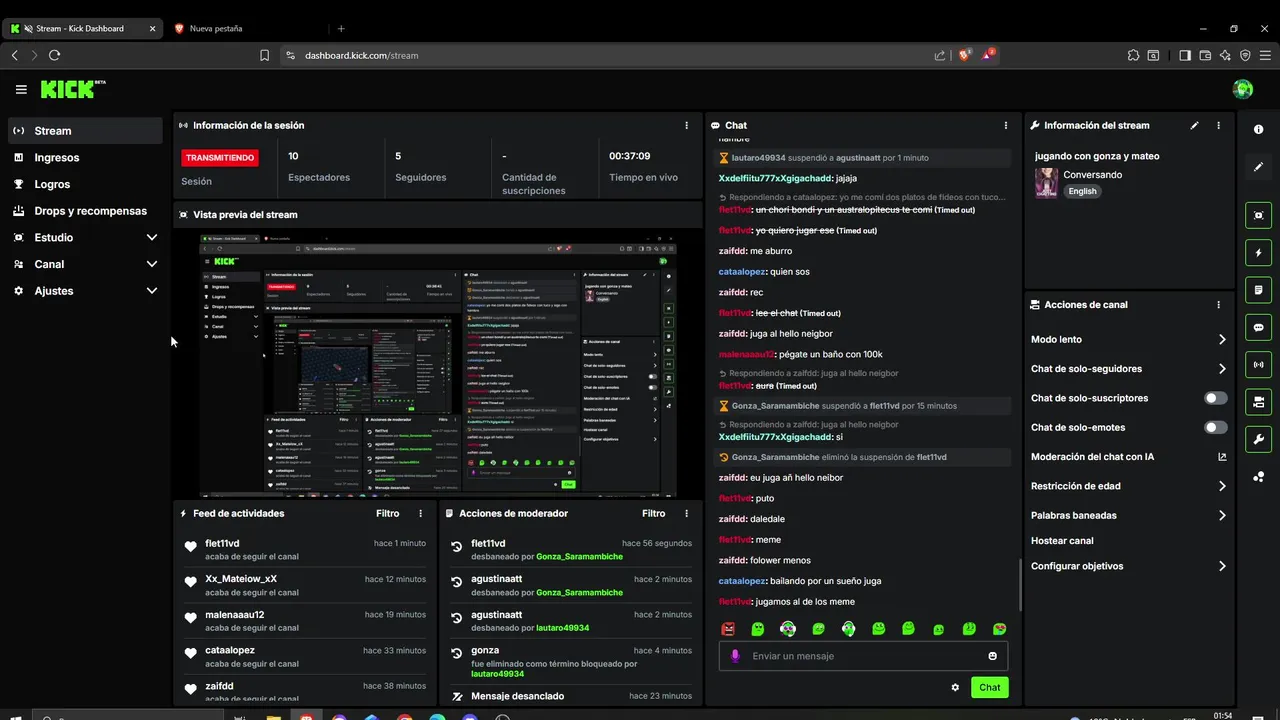Open Filtro in Feed de actividades
This screenshot has width=1280, height=720.
click(x=388, y=513)
